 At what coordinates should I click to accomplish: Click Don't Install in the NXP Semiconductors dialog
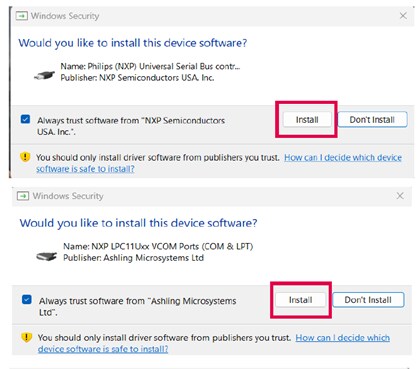372,120
